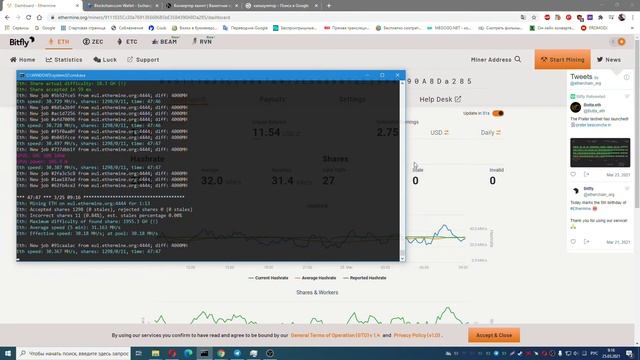Click the browser back arrow
This screenshot has height=360, width=640.
(7, 17)
